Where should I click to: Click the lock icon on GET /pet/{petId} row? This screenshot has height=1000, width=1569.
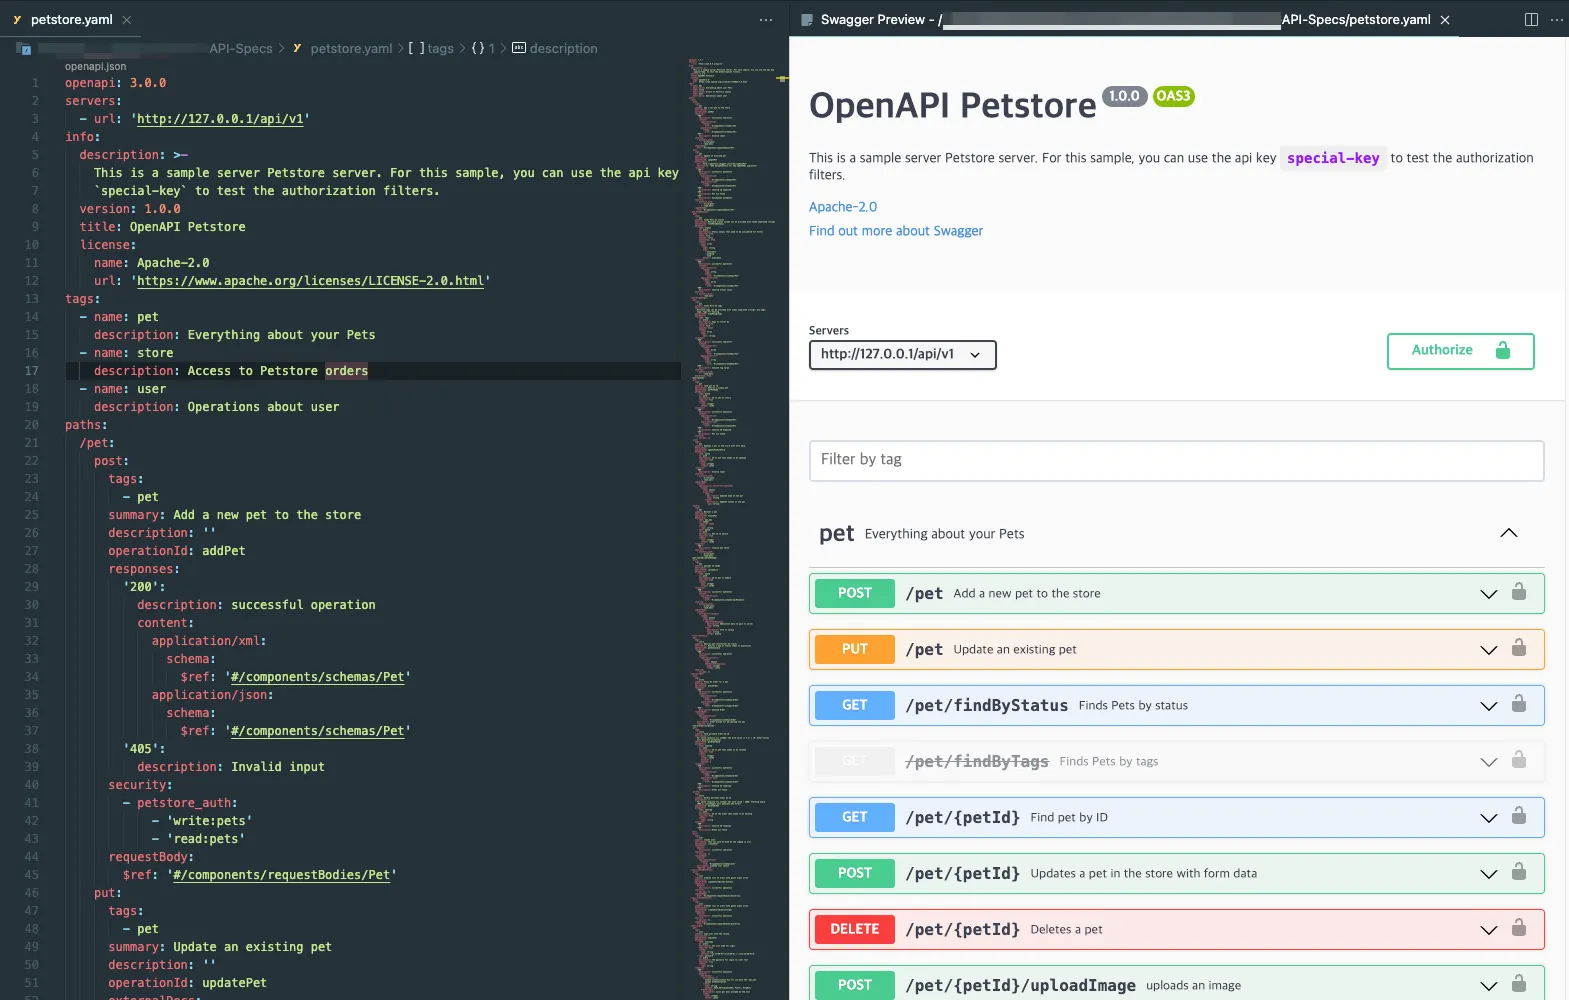pos(1519,816)
